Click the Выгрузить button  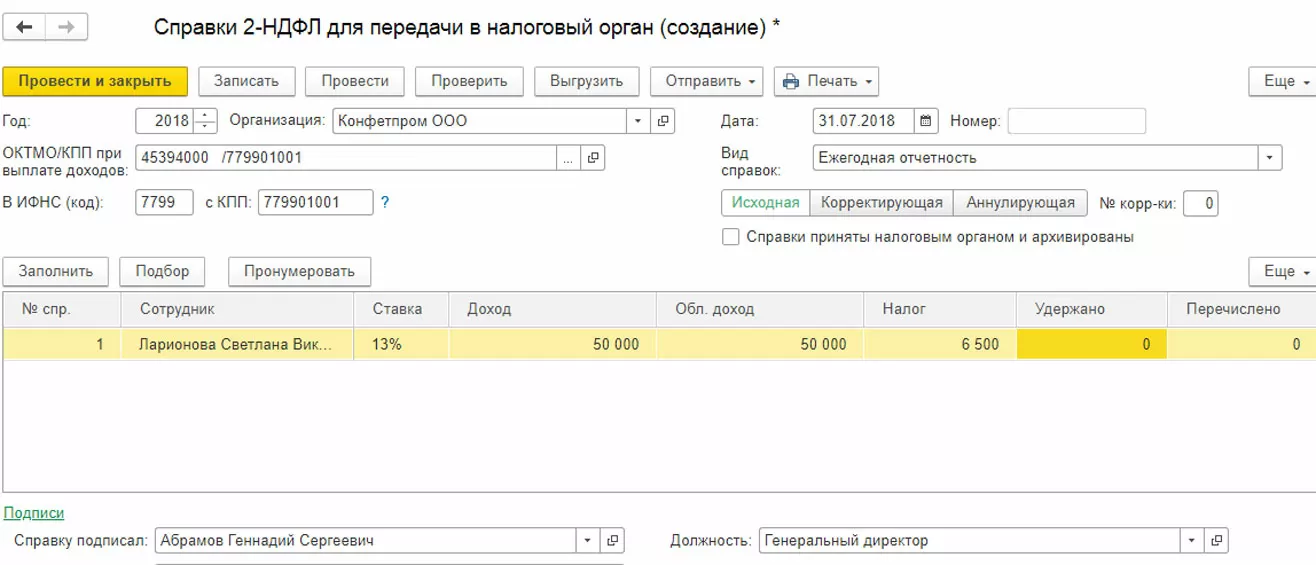(x=587, y=81)
